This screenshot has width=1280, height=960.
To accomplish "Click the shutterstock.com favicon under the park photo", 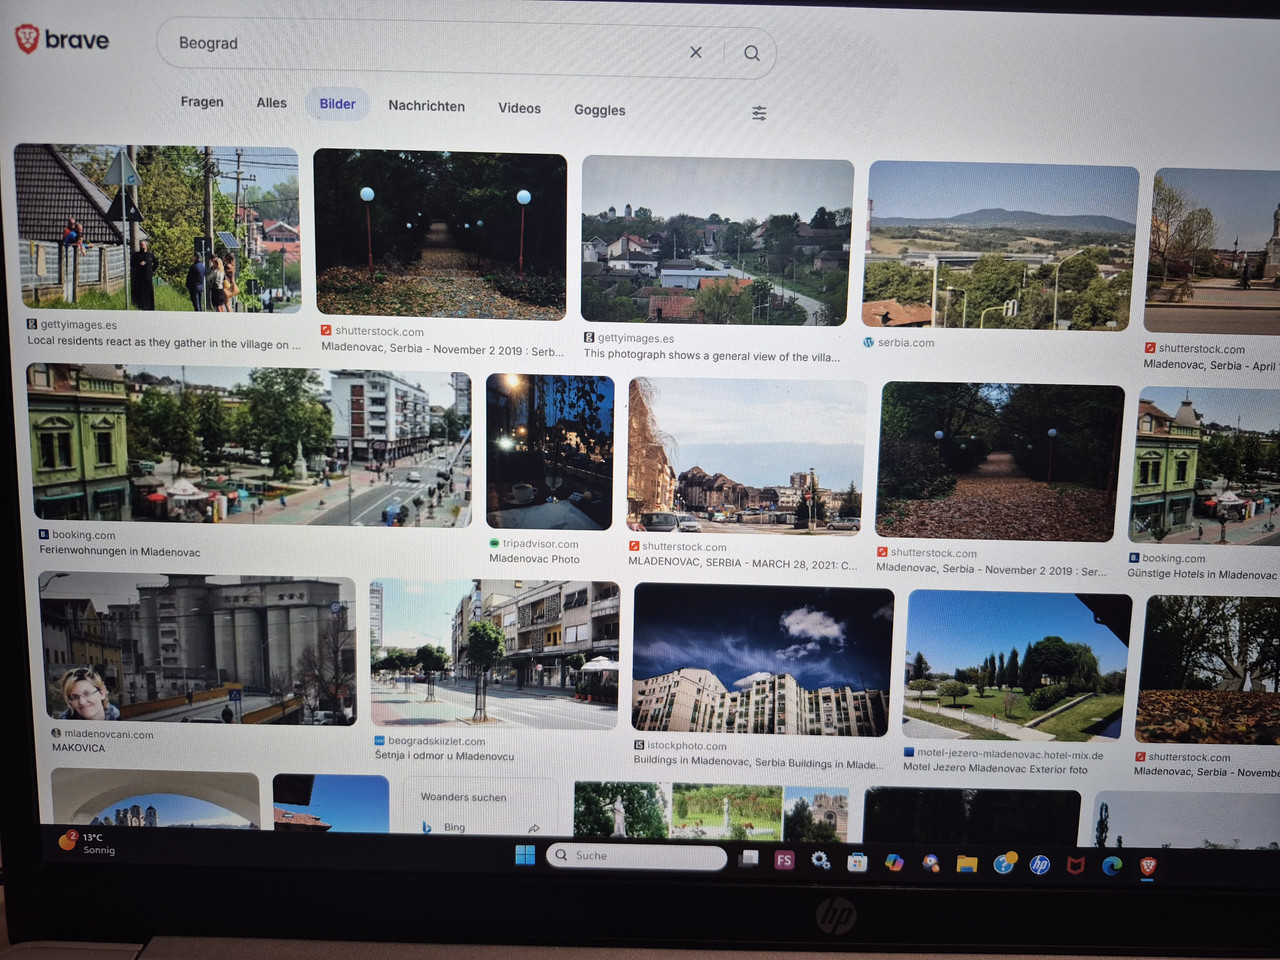I will click(x=883, y=551).
